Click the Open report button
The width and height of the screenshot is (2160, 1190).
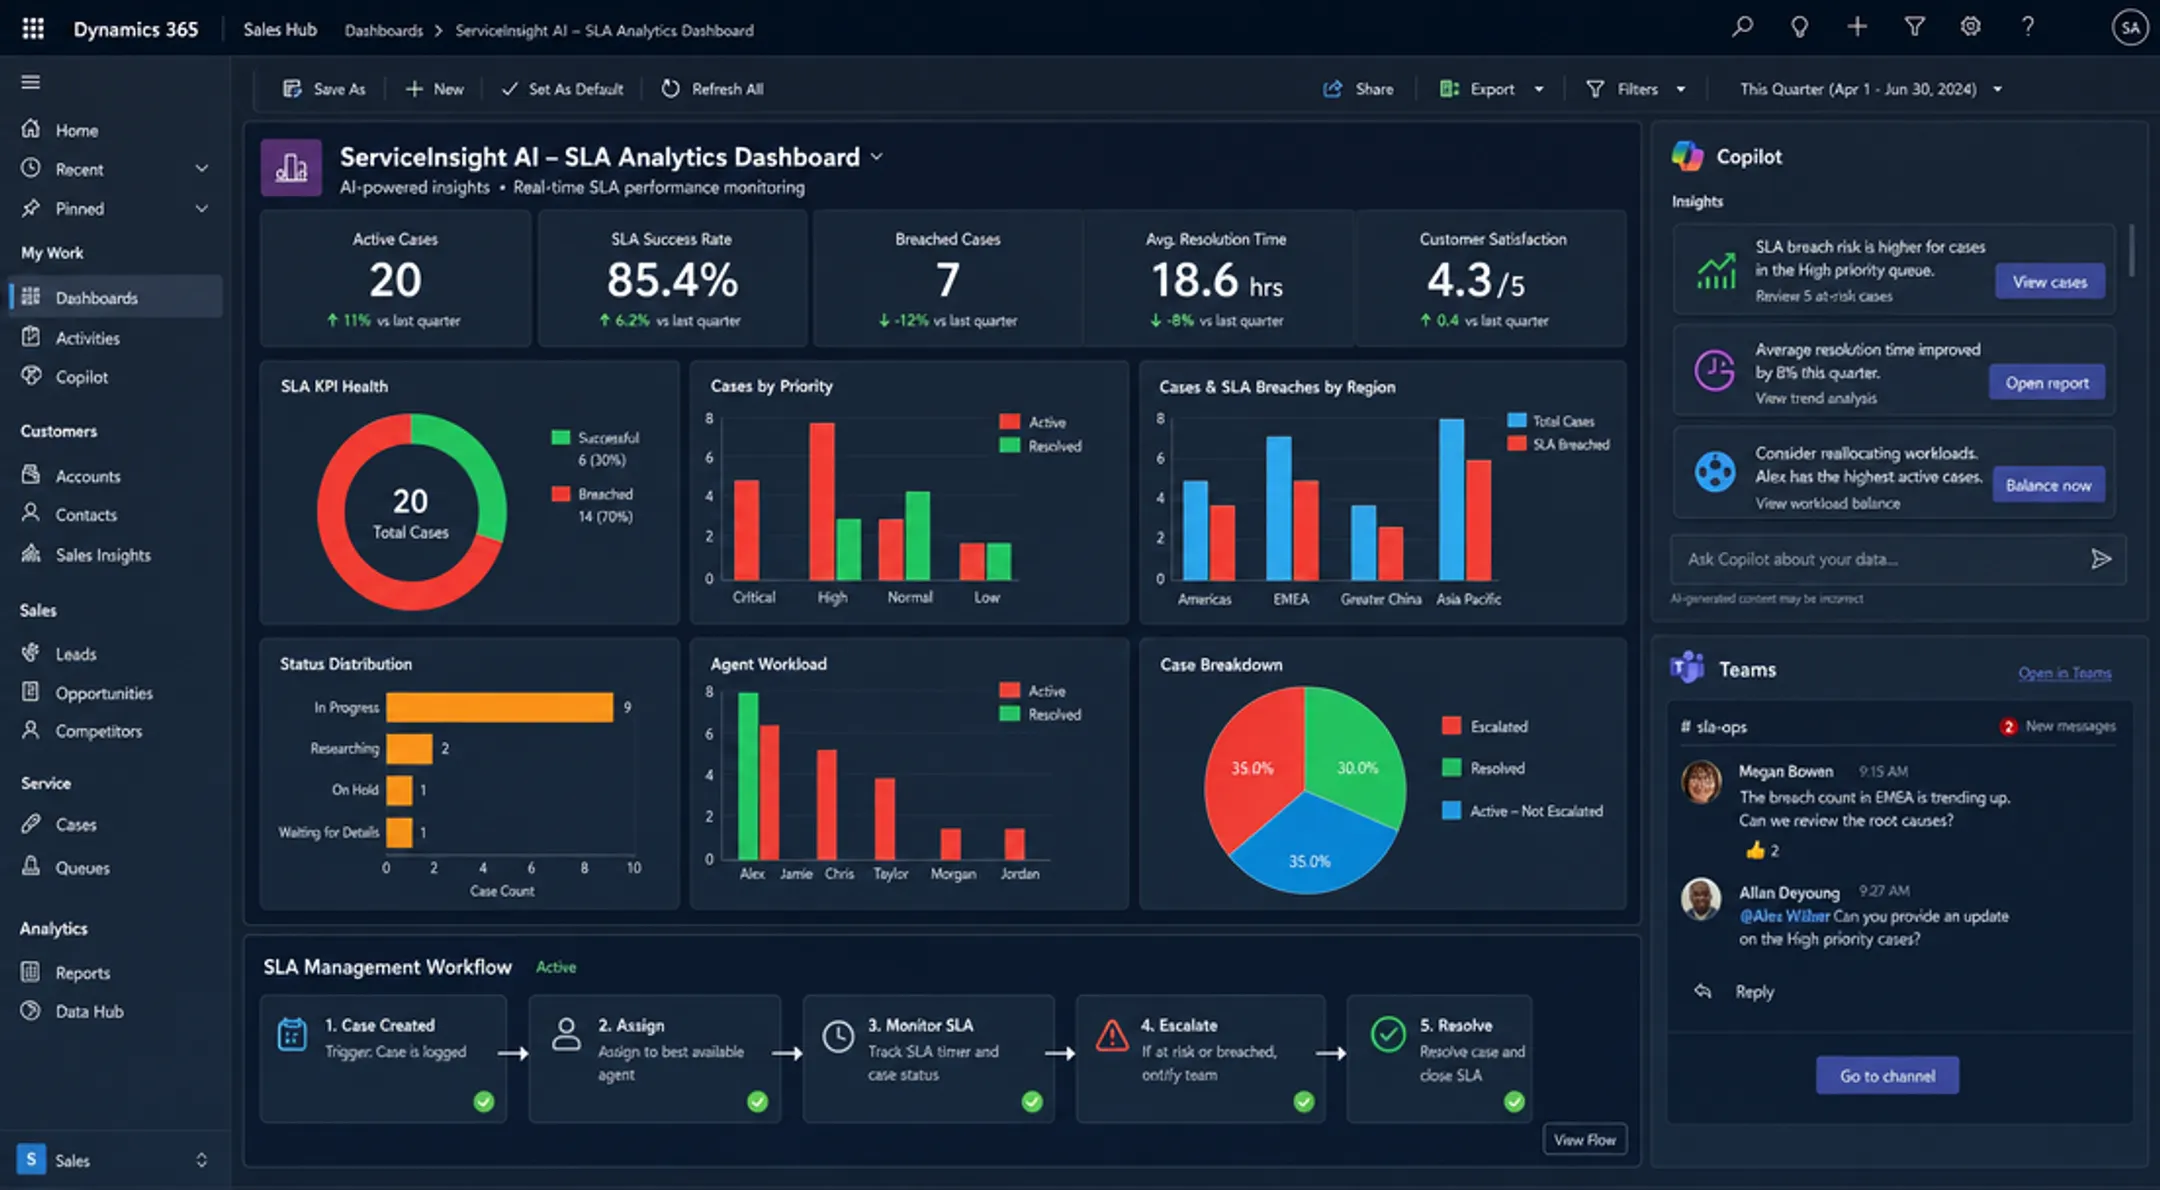tap(2047, 383)
